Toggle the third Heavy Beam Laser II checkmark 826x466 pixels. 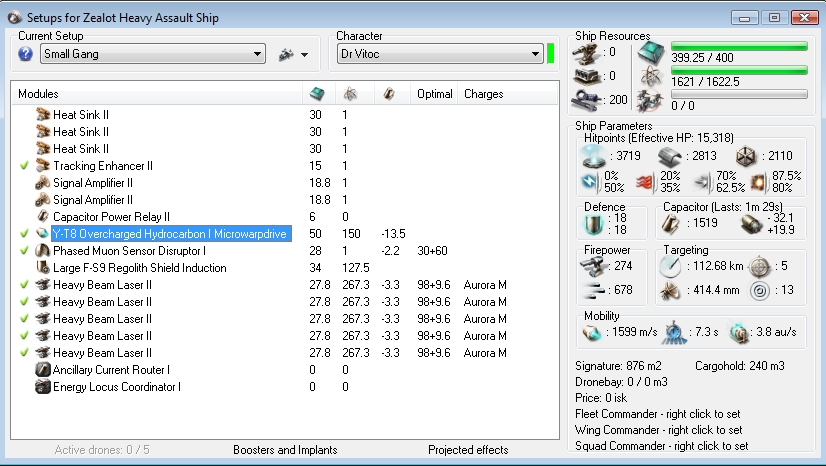24,319
